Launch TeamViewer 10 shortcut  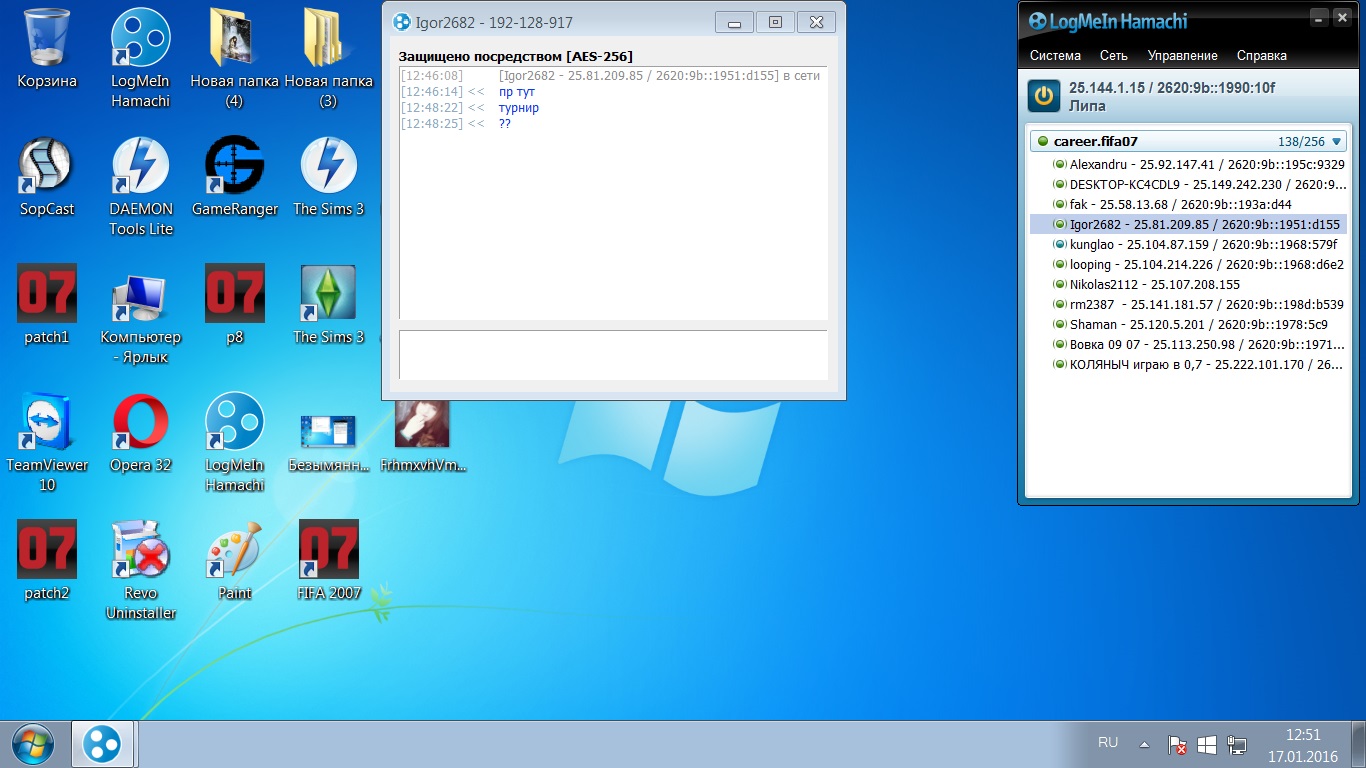tap(47, 443)
